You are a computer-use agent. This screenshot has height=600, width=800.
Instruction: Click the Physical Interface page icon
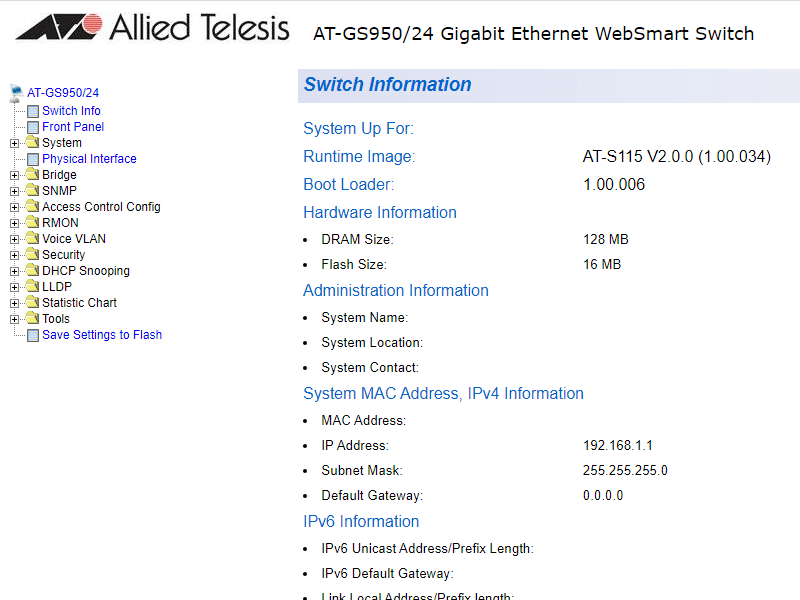coord(33,159)
